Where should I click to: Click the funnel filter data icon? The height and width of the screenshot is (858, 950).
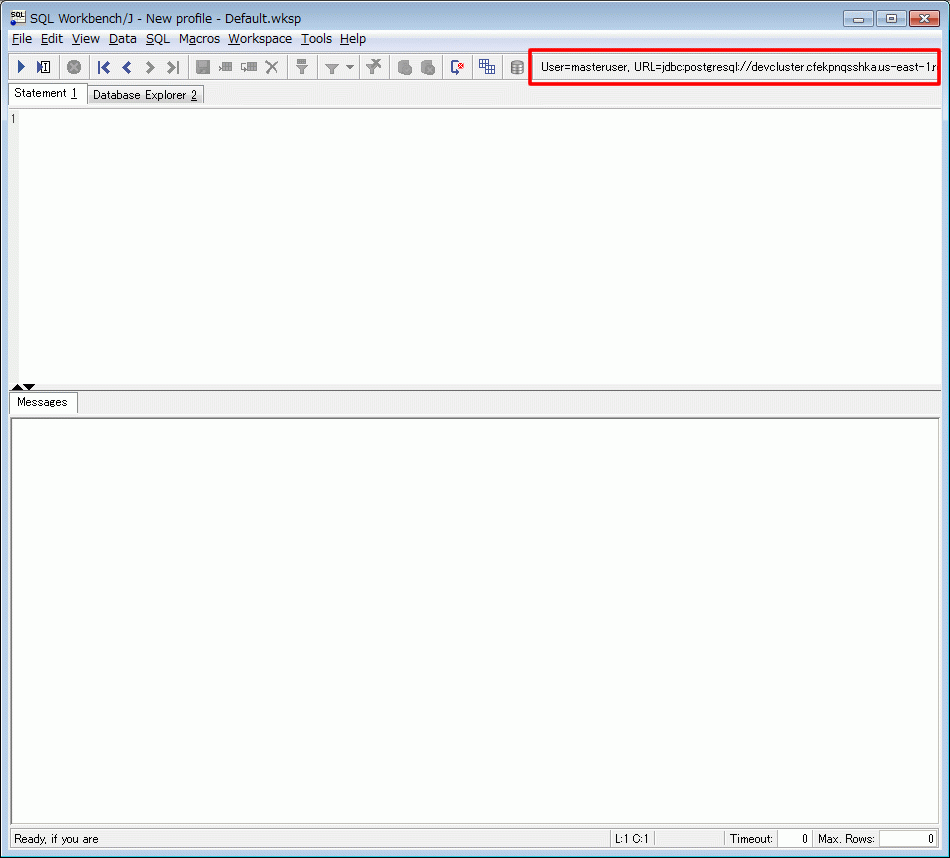point(331,67)
